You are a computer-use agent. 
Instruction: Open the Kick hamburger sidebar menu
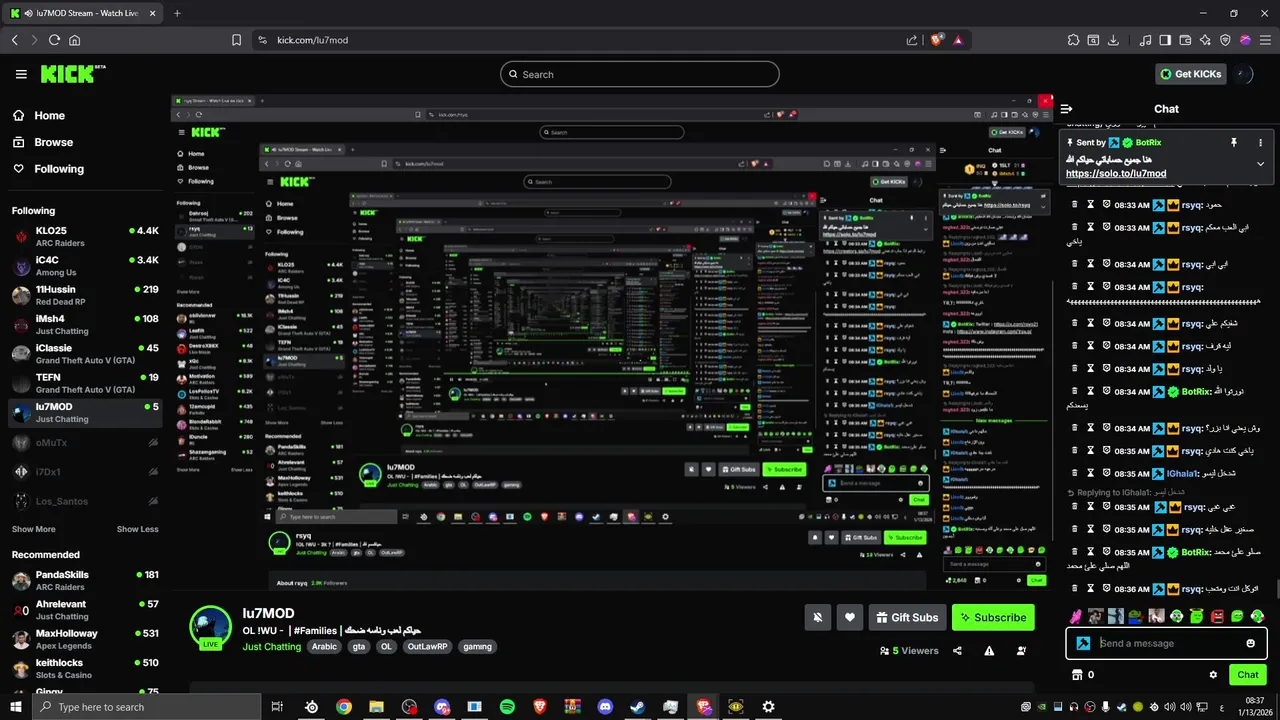21,74
